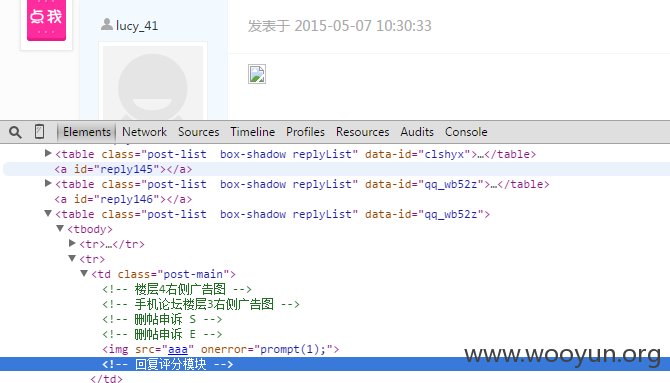Switch to the Console tab
This screenshot has width=670, height=383.
(x=466, y=132)
